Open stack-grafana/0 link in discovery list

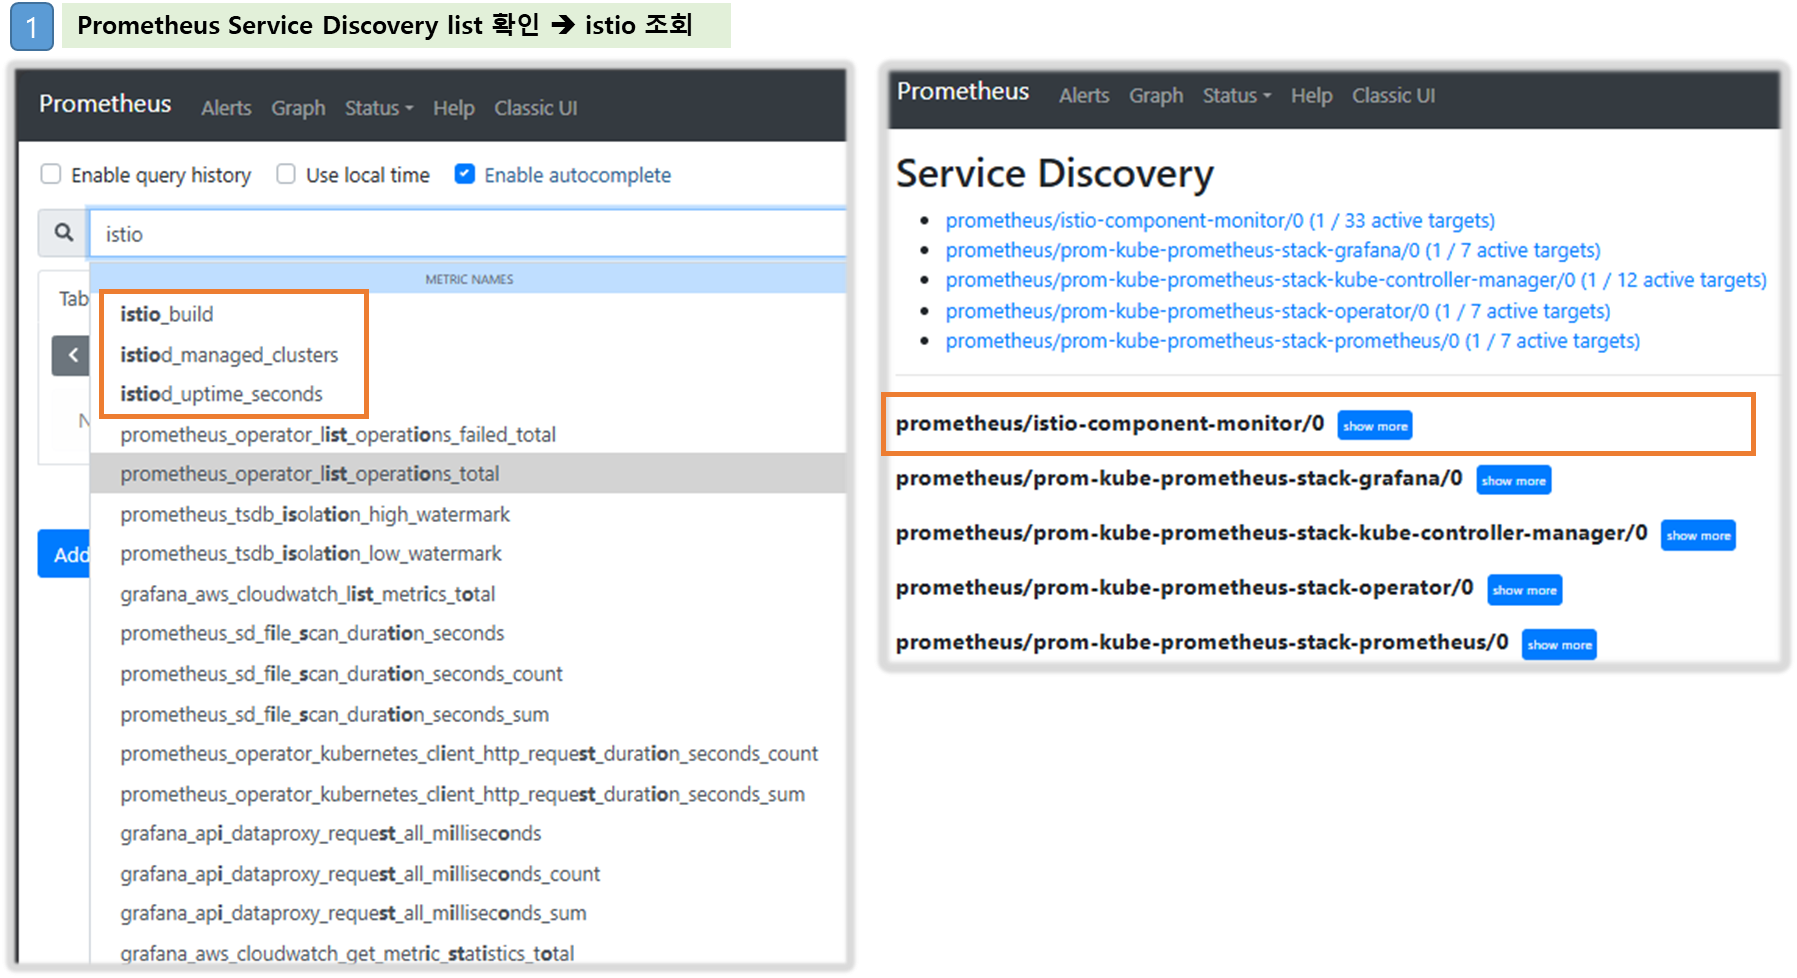tap(1273, 250)
